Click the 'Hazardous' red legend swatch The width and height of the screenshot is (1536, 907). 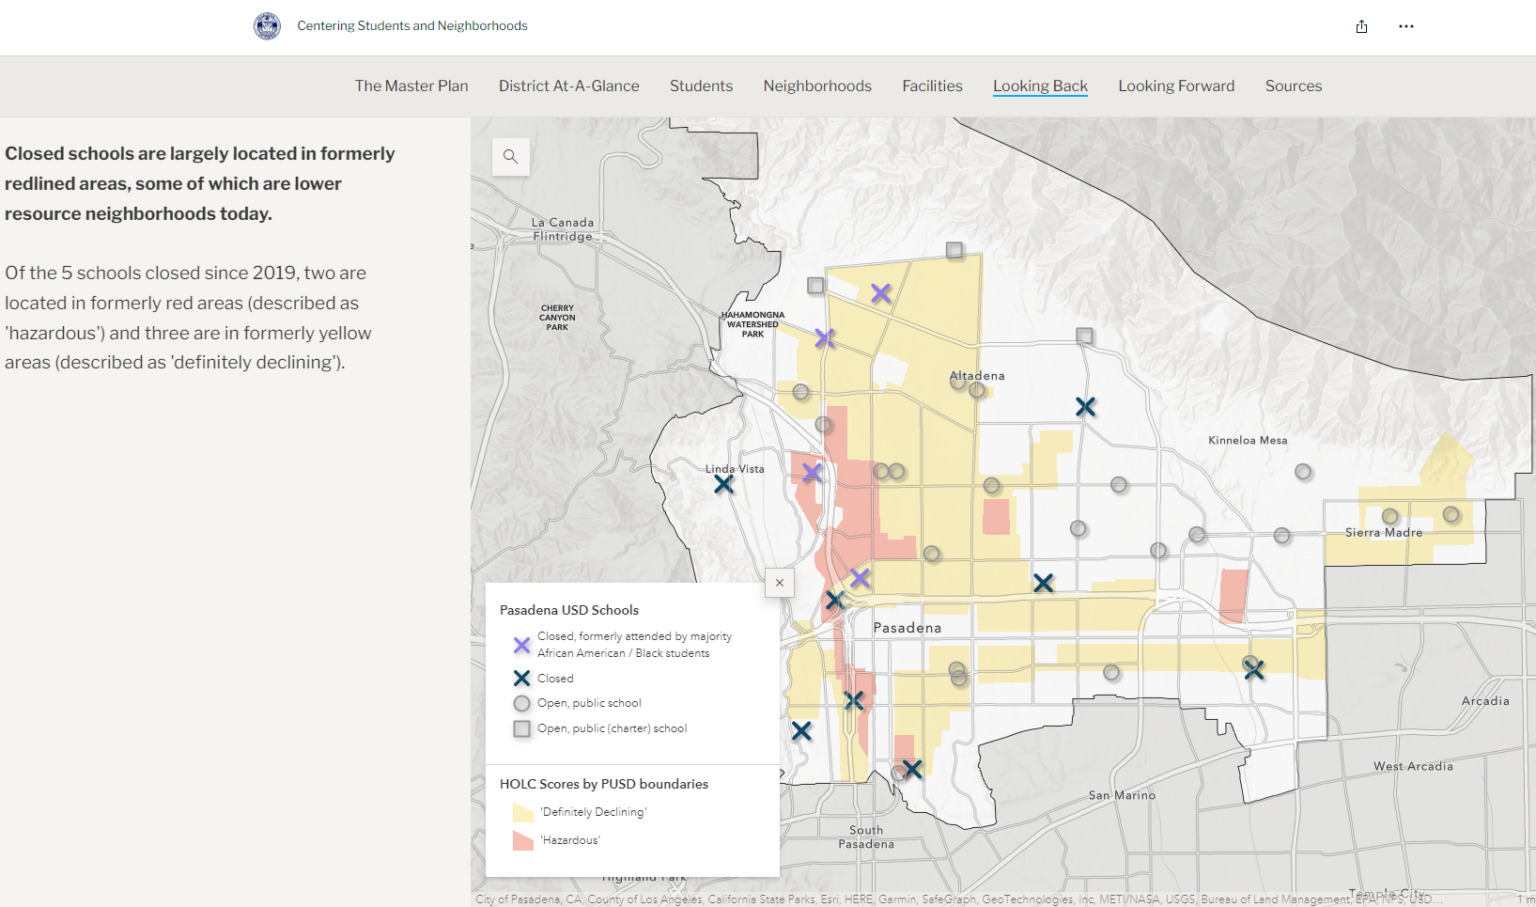pyautogui.click(x=522, y=840)
